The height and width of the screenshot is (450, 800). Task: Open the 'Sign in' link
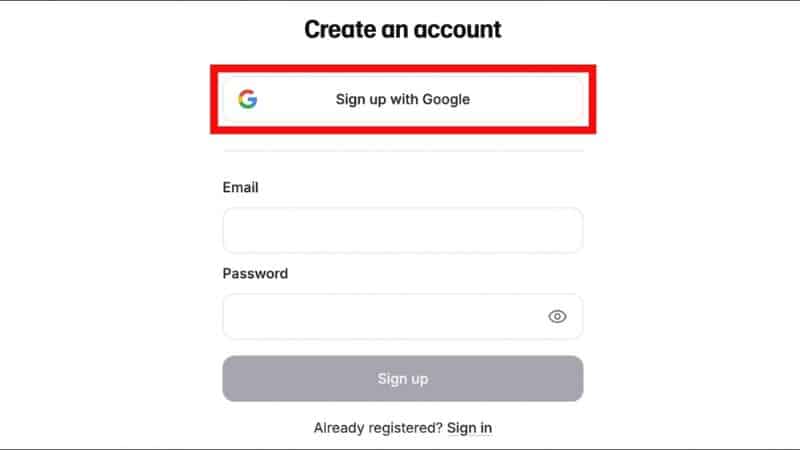coord(469,428)
